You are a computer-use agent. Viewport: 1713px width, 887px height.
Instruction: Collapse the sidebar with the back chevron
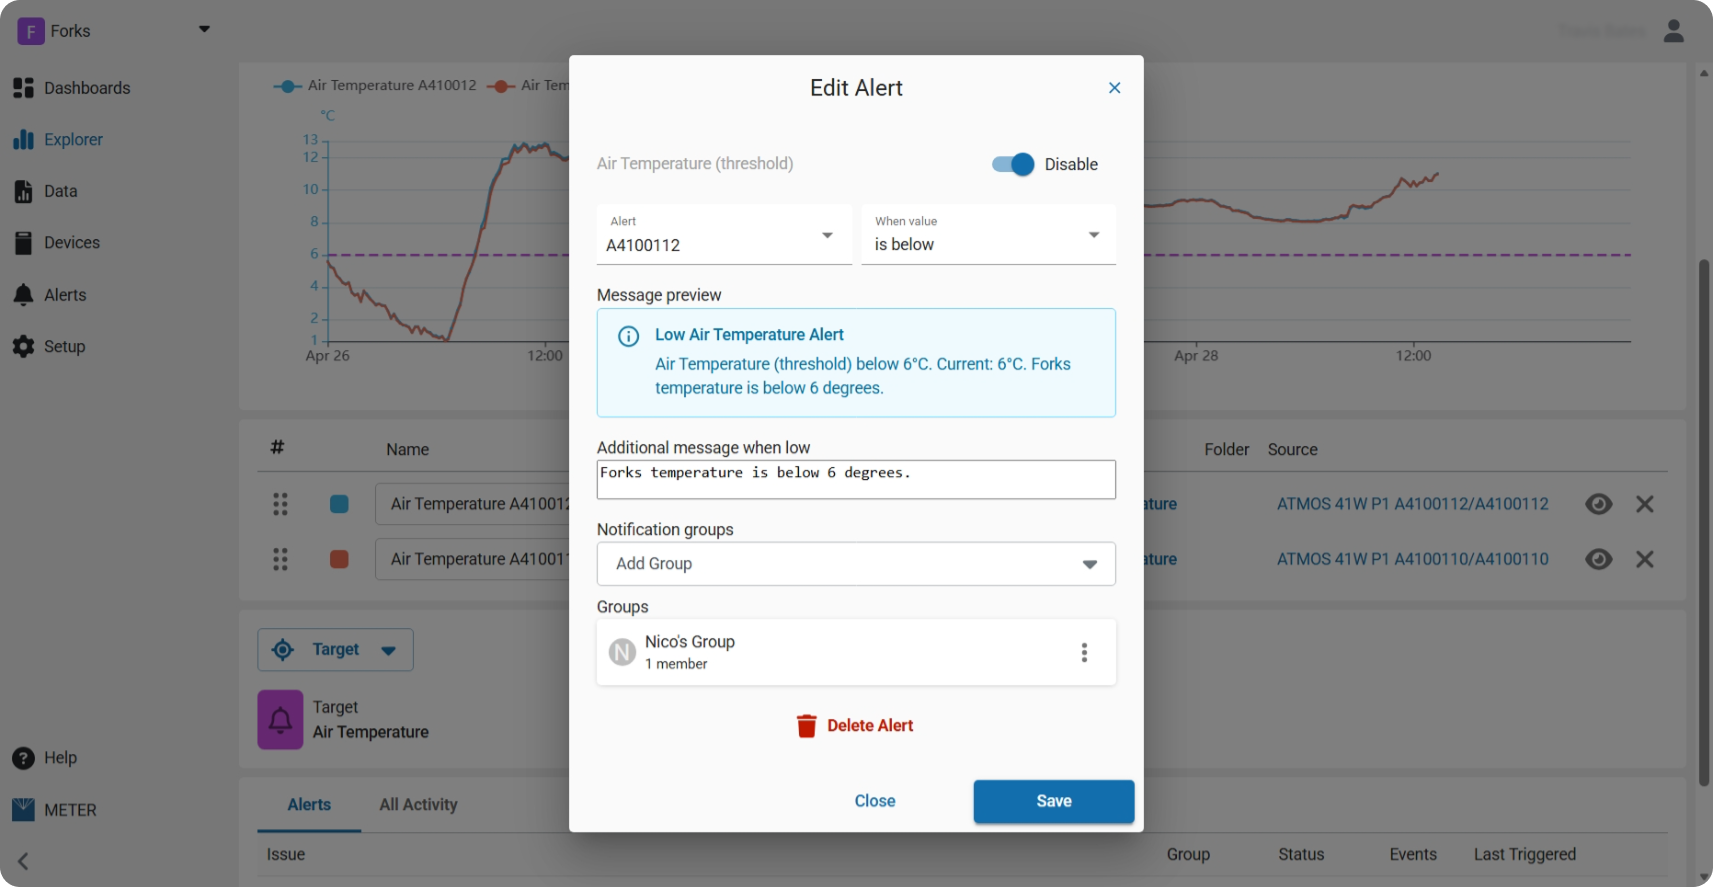tap(23, 861)
